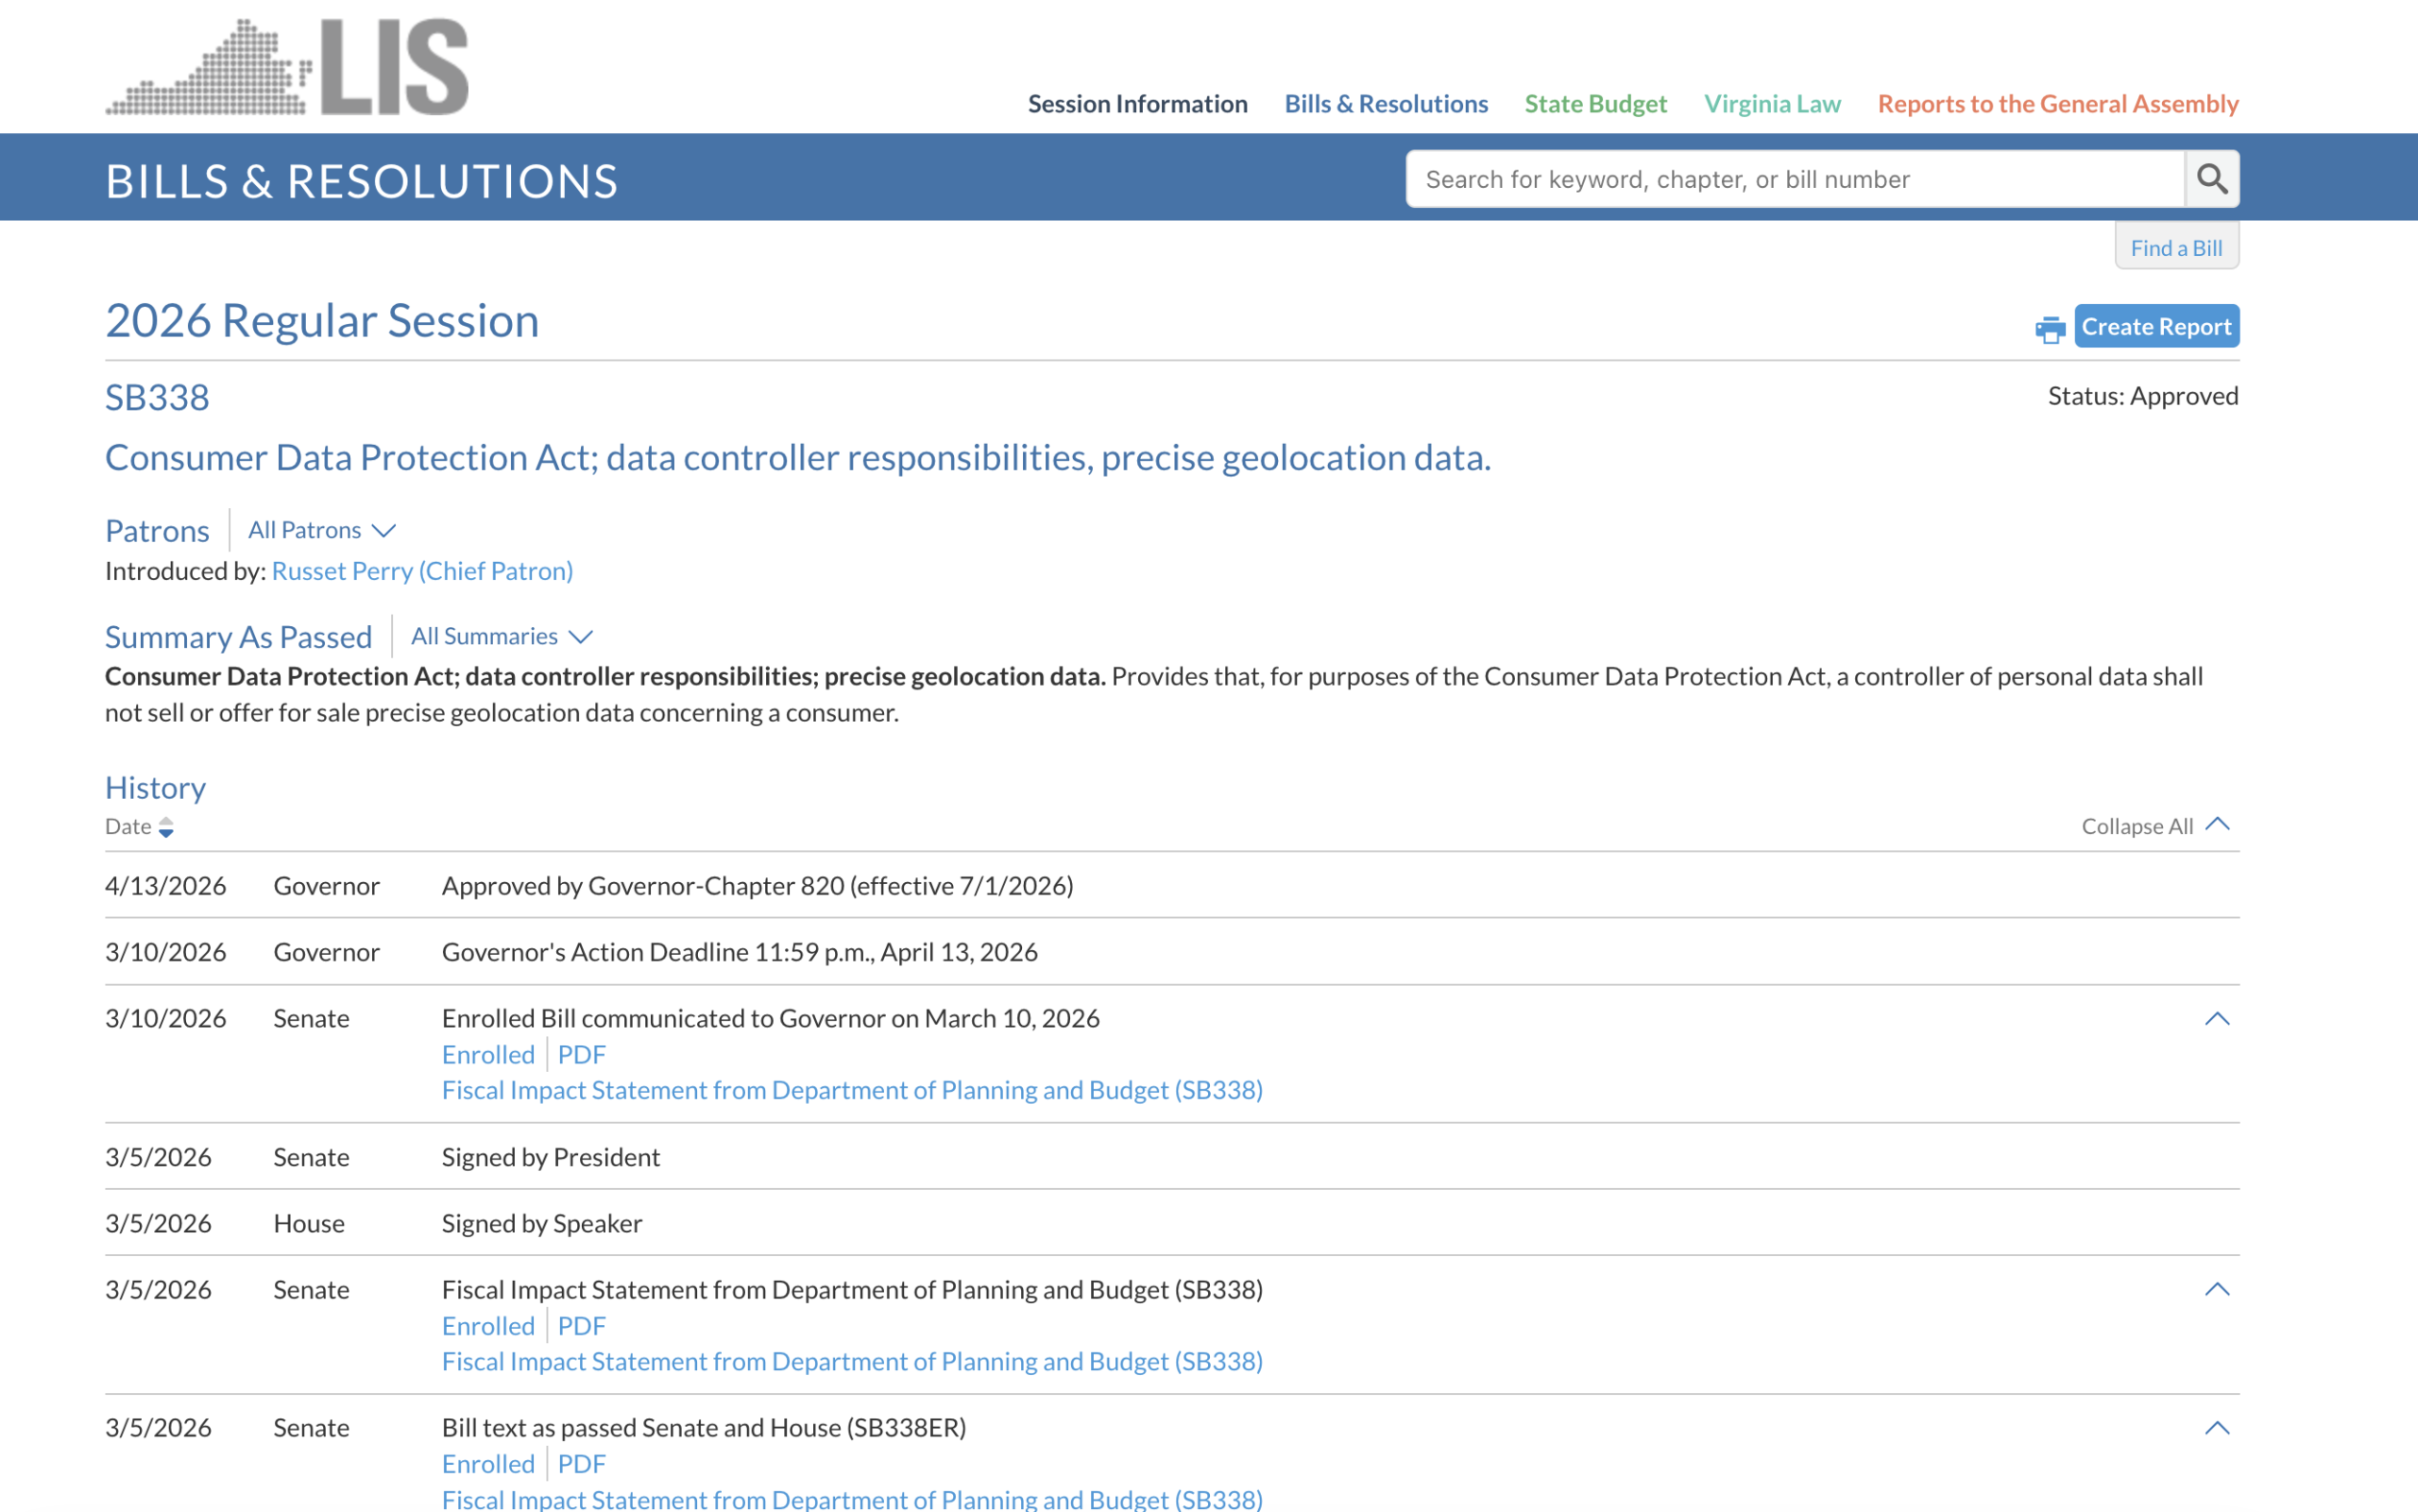The width and height of the screenshot is (2418, 1512).
Task: Open Reports to the General Assembly
Action: (x=2058, y=103)
